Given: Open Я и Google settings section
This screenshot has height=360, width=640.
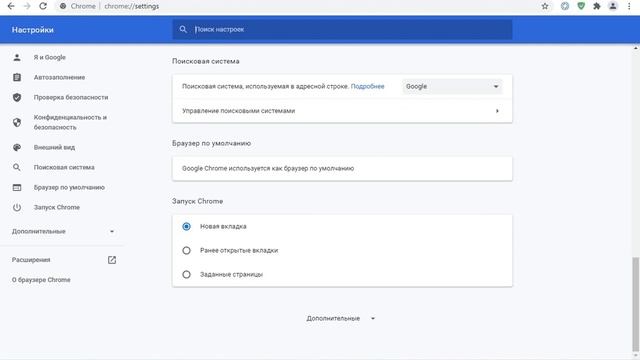Looking at the screenshot, I should click(49, 57).
